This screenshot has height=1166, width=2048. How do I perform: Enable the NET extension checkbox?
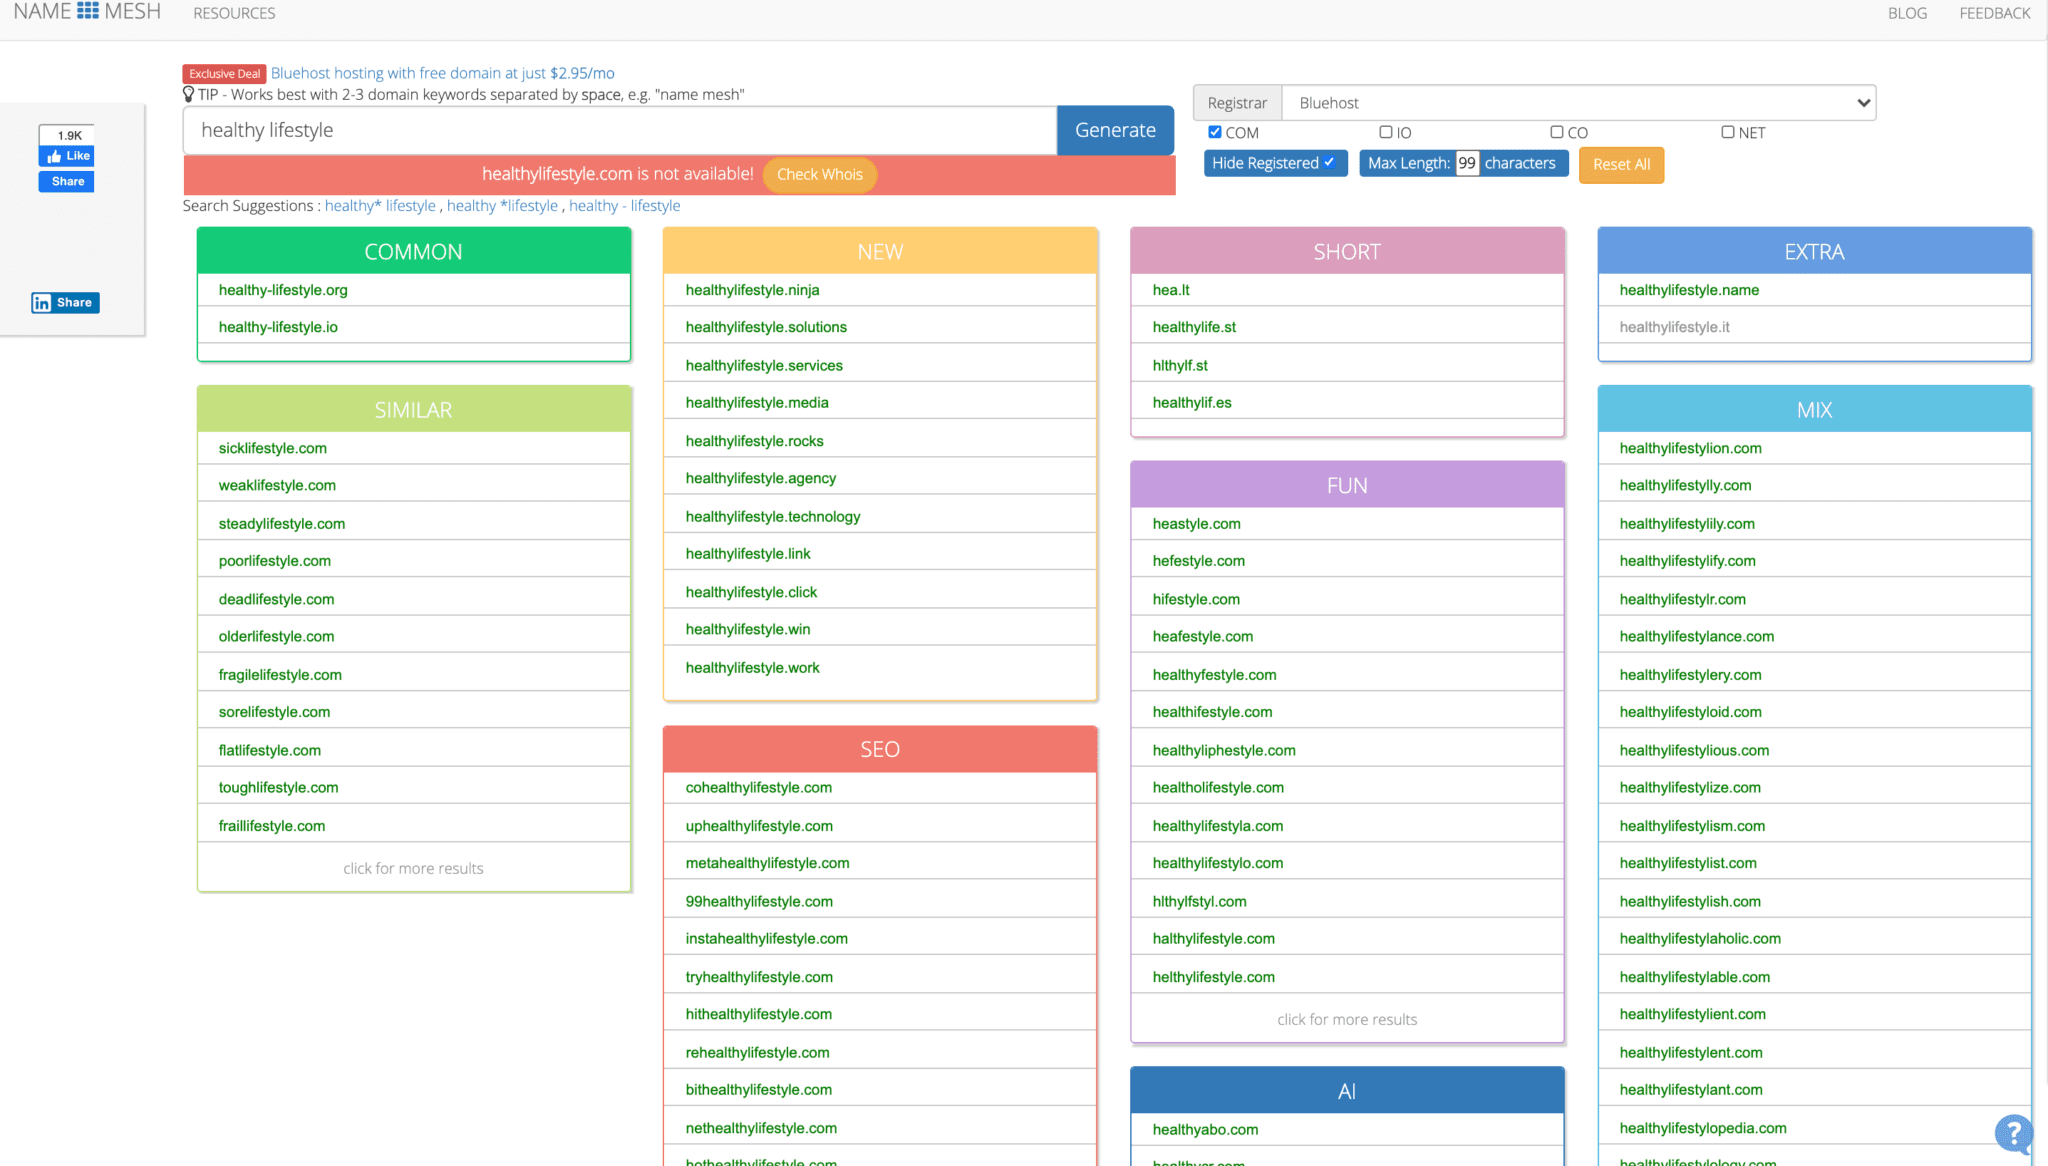click(x=1727, y=132)
